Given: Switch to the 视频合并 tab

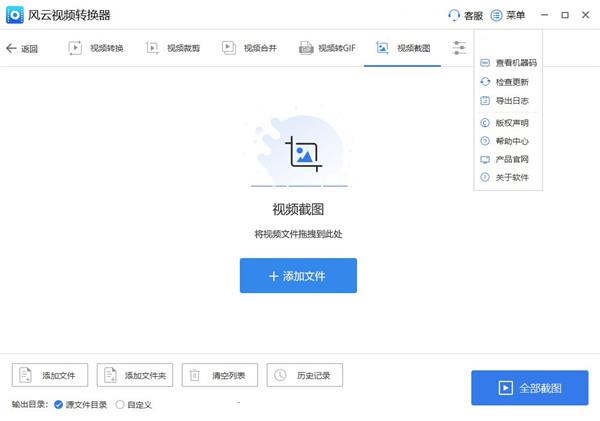Looking at the screenshot, I should 249,48.
